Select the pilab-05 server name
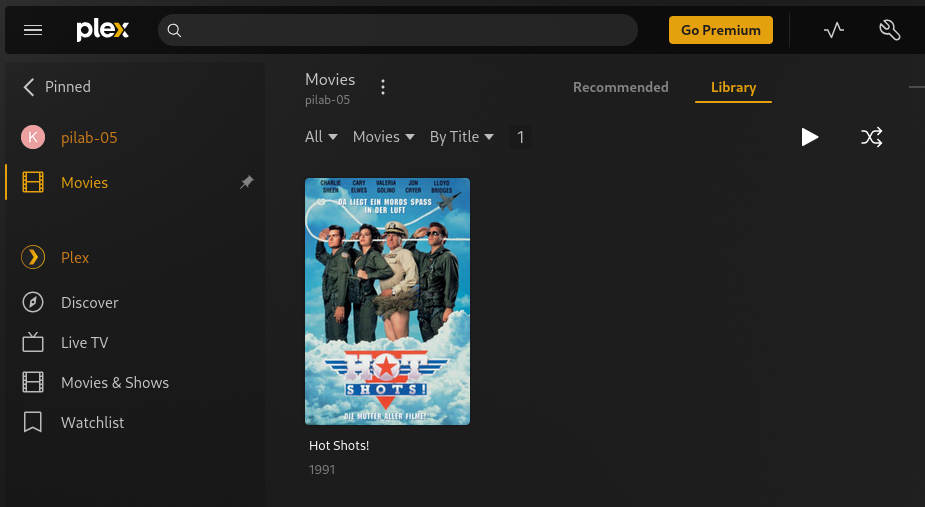This screenshot has width=925, height=507. 89,138
